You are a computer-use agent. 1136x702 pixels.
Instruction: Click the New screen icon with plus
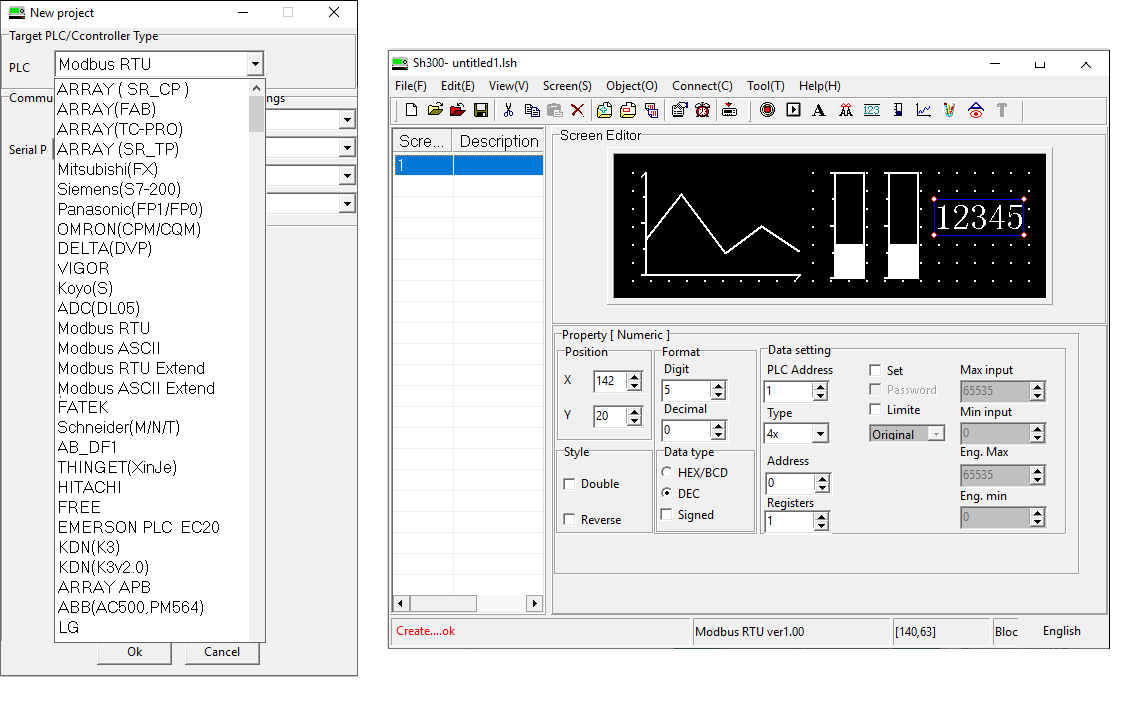click(x=604, y=110)
